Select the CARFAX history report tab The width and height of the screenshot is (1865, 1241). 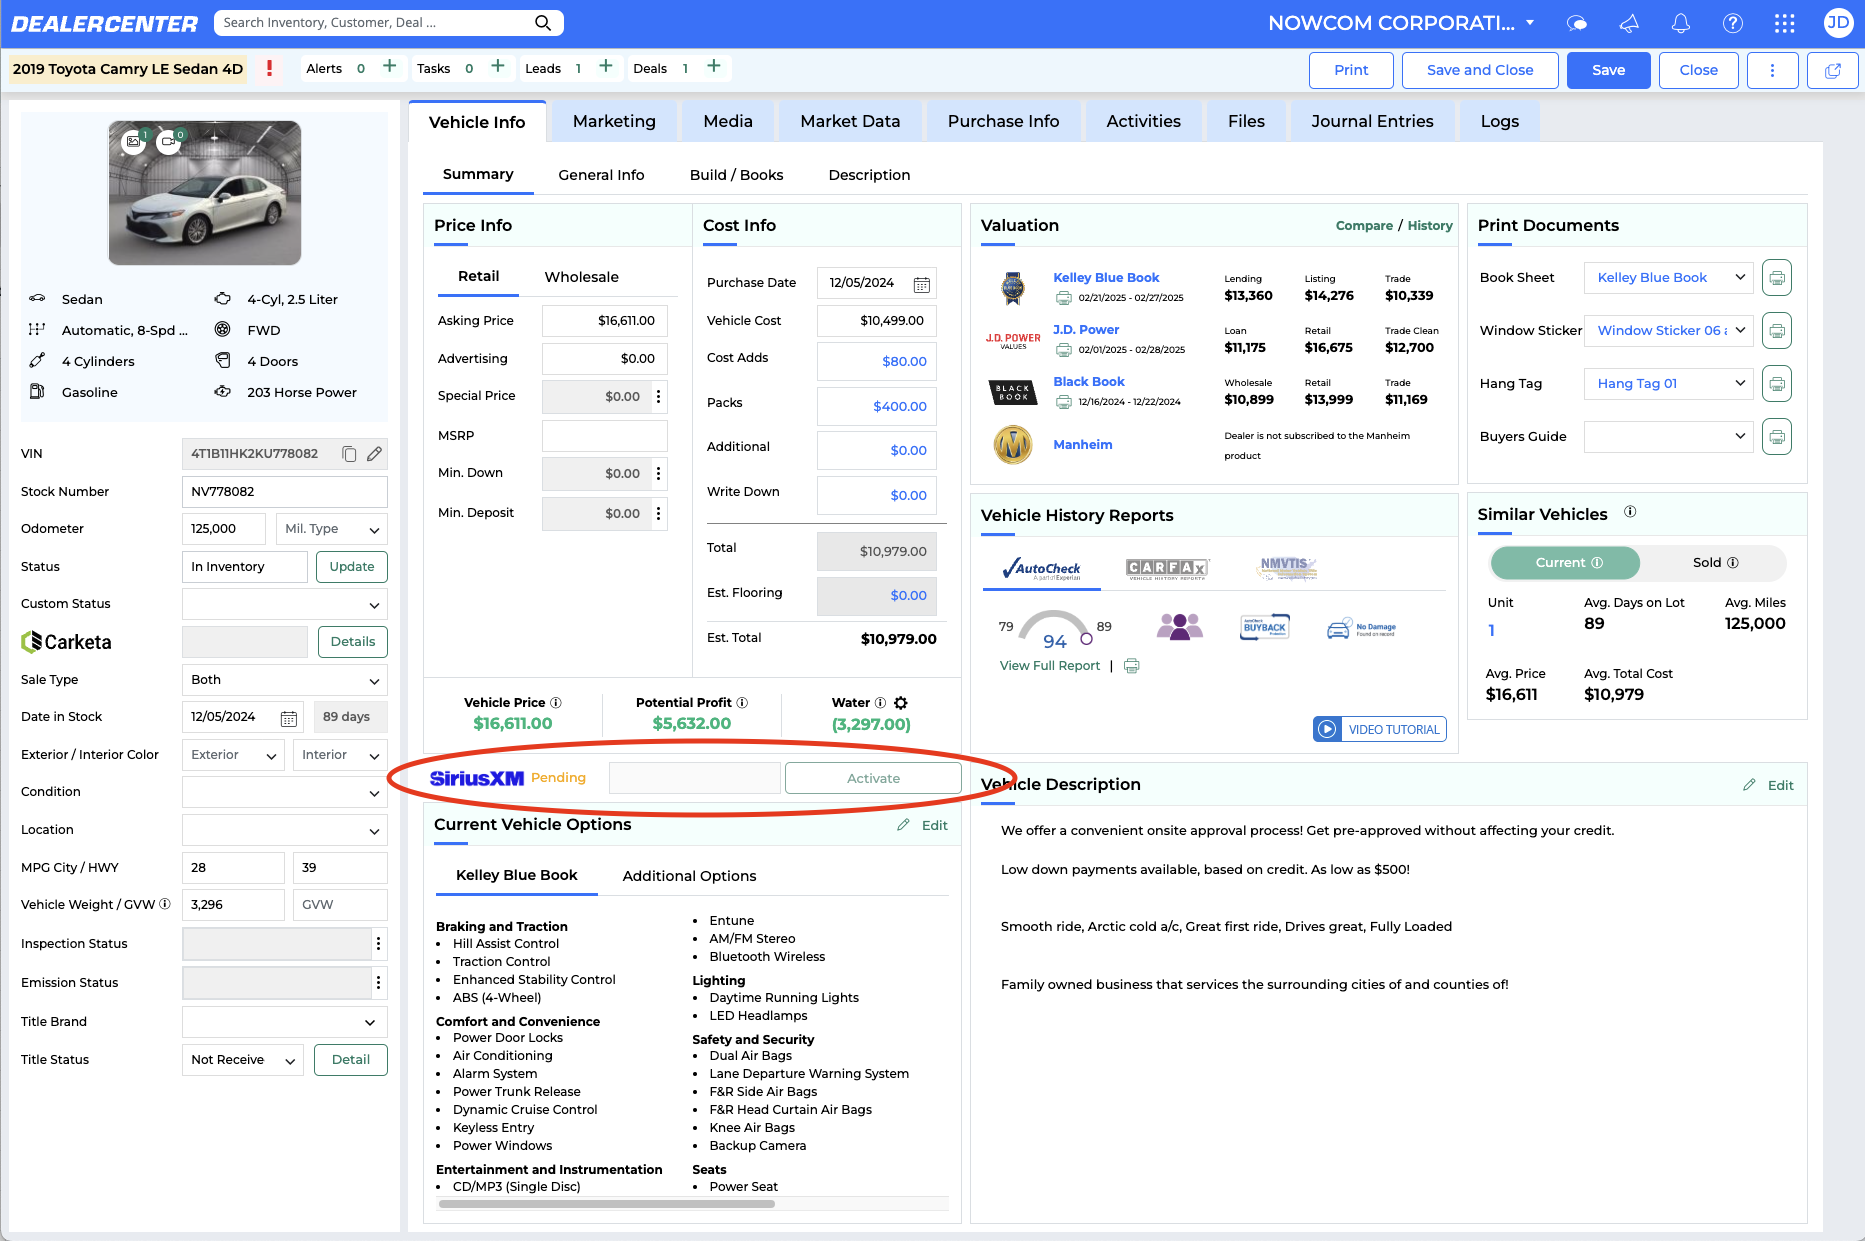point(1168,568)
